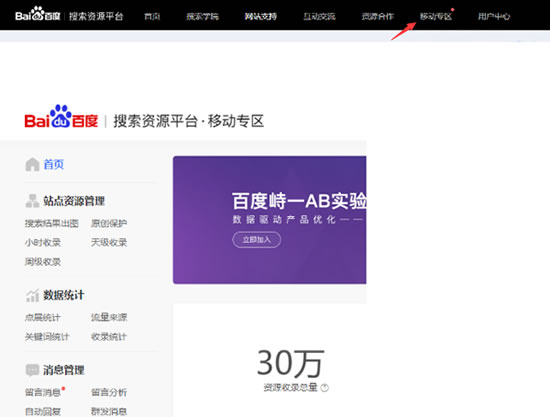Click the 百度峙一AB实验 purple banner
Viewport: 550px width, 417px height.
coord(269,220)
